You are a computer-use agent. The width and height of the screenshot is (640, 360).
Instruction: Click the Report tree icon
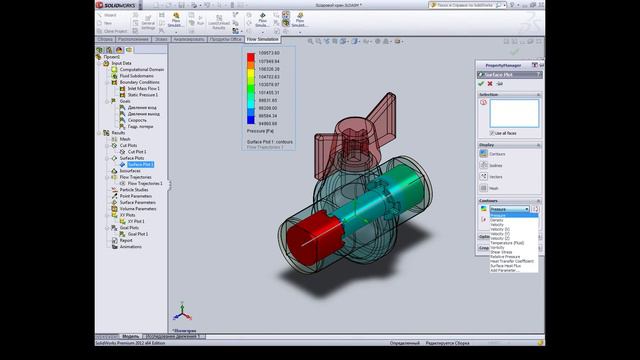pyautogui.click(x=114, y=240)
